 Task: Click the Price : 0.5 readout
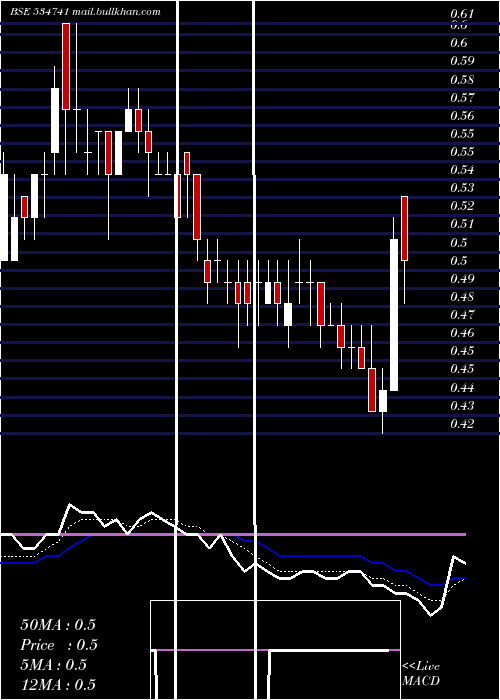[x=59, y=645]
